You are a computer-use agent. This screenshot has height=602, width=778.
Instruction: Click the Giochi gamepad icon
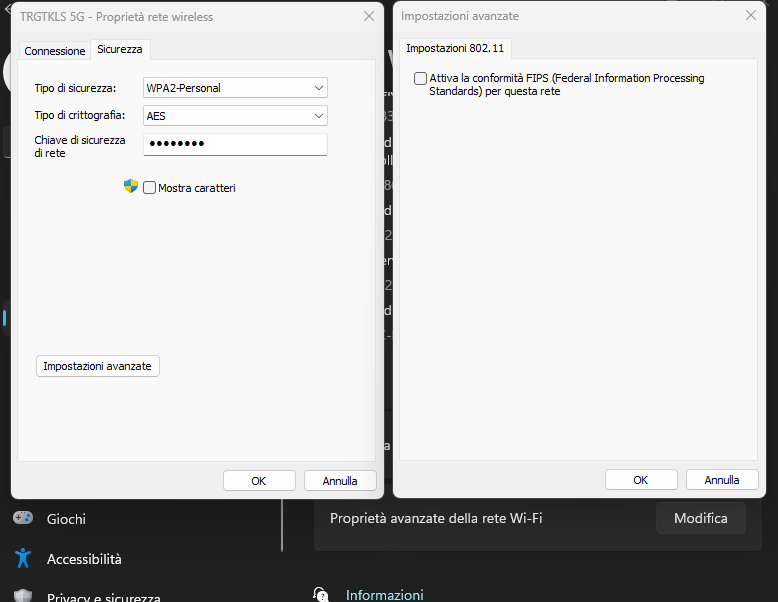pyautogui.click(x=22, y=518)
